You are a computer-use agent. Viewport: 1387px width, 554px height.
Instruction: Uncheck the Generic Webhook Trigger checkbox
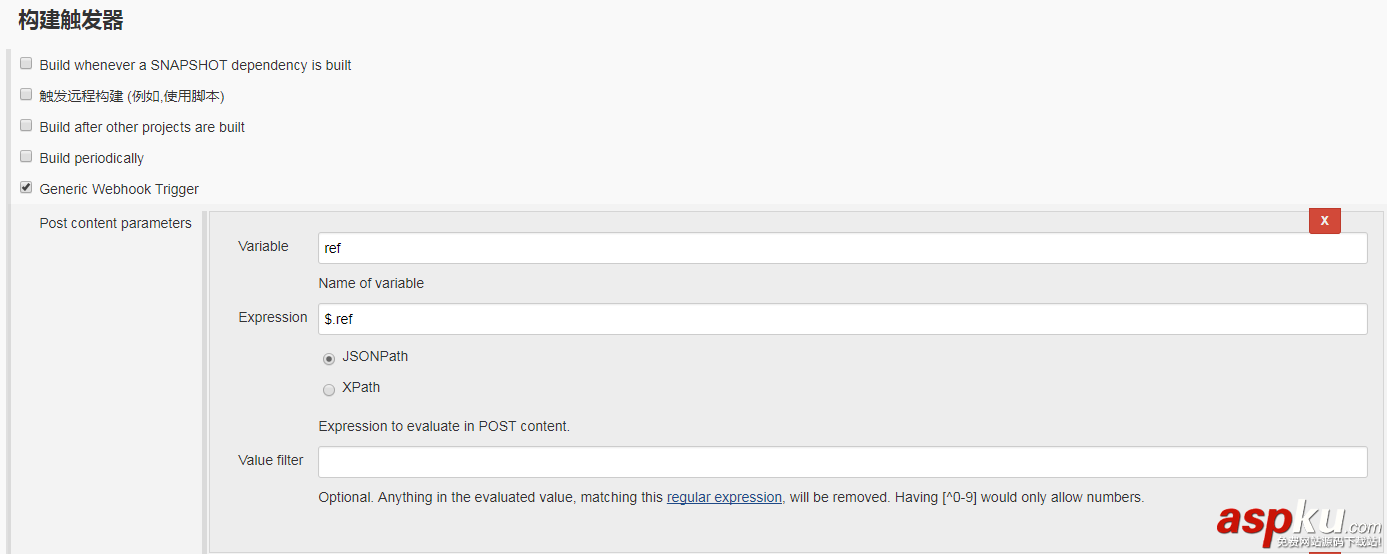point(26,187)
